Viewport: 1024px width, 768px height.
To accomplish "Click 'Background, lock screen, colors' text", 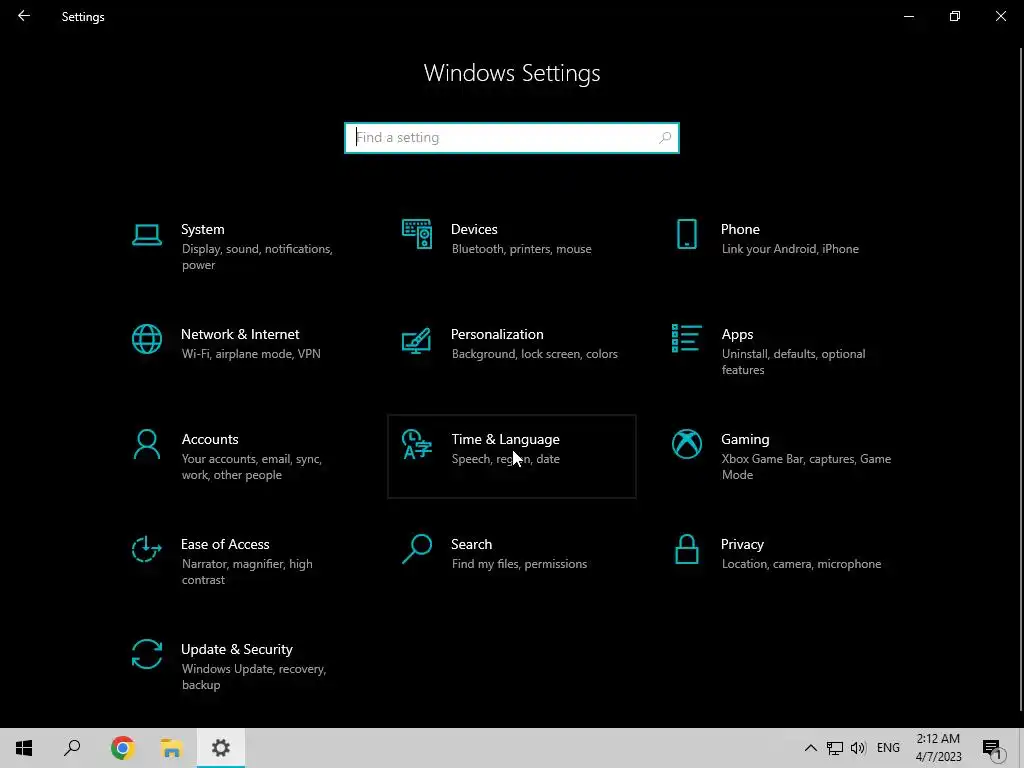I will (534, 354).
